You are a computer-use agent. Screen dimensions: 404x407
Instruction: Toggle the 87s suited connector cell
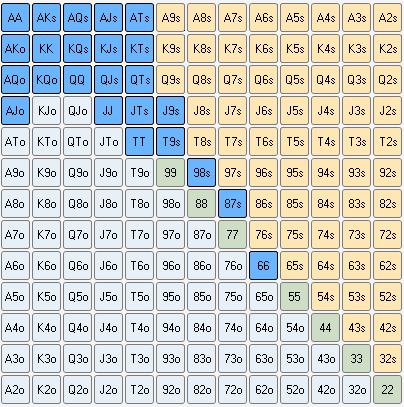(x=232, y=204)
